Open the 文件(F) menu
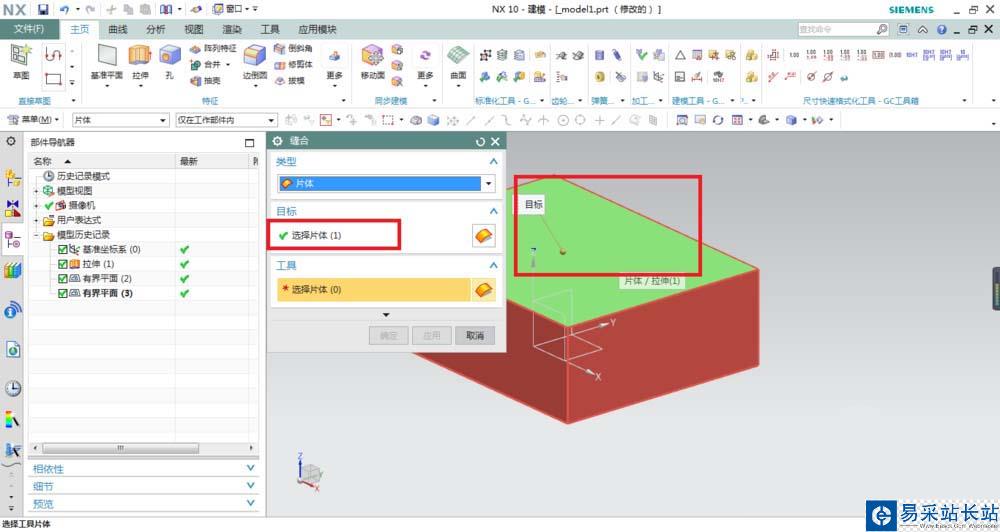Image resolution: width=1000 pixels, height=532 pixels. (29, 29)
